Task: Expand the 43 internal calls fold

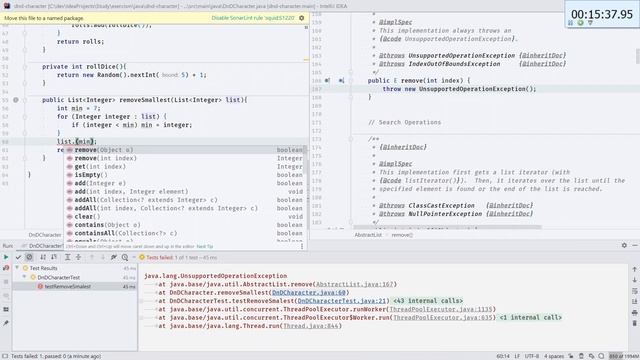Action: tap(428, 301)
